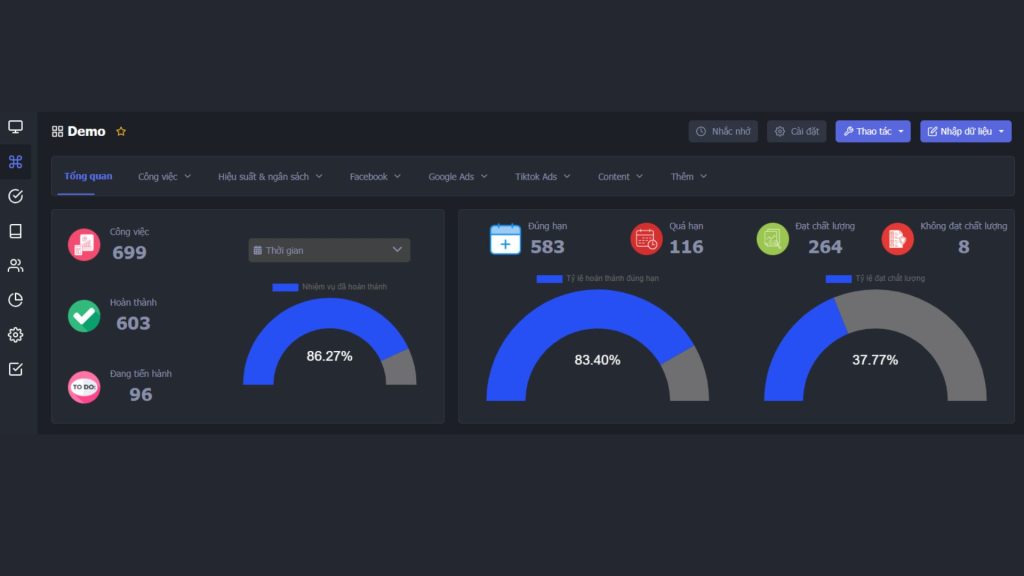
Task: Click the 'Nhắc nhở' button
Action: (x=723, y=131)
